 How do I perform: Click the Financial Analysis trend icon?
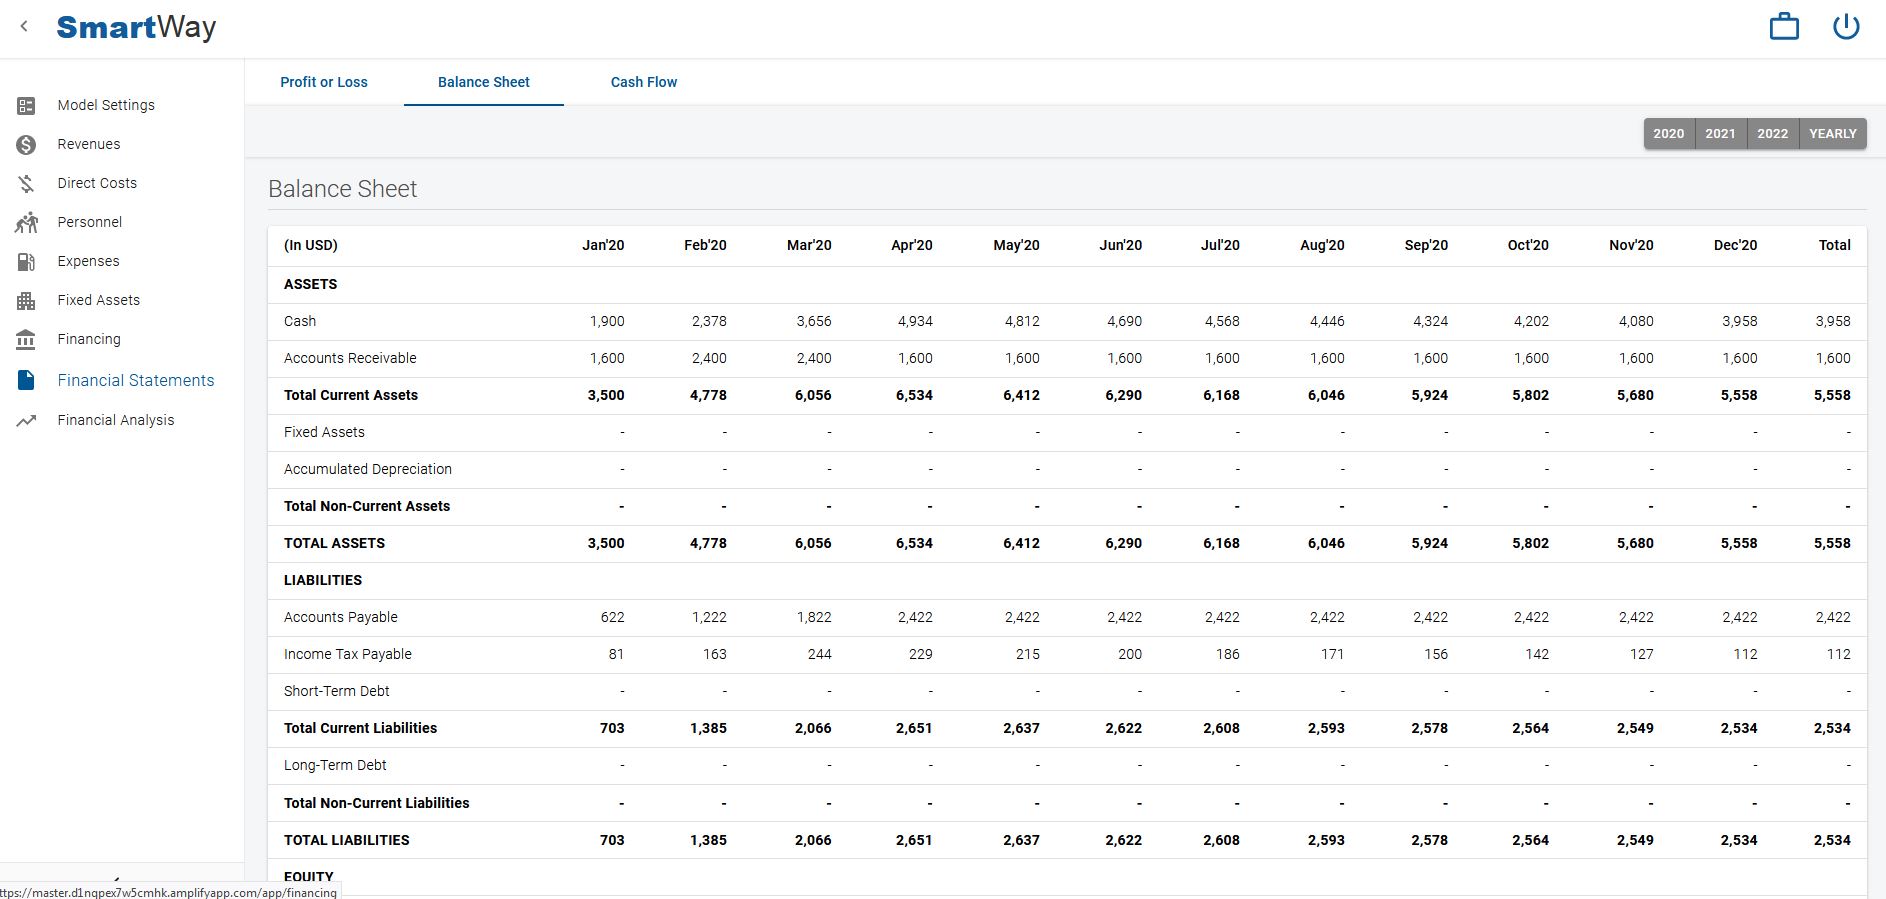click(x=26, y=420)
